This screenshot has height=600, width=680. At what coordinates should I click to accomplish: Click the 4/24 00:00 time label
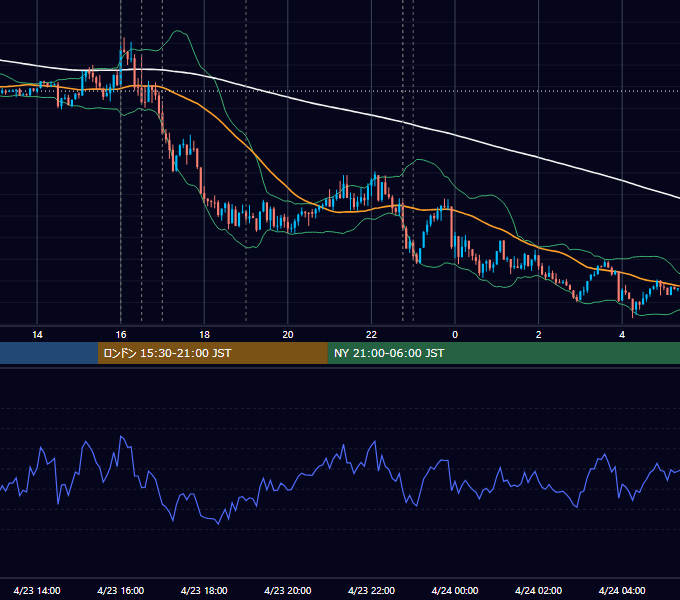(455, 590)
